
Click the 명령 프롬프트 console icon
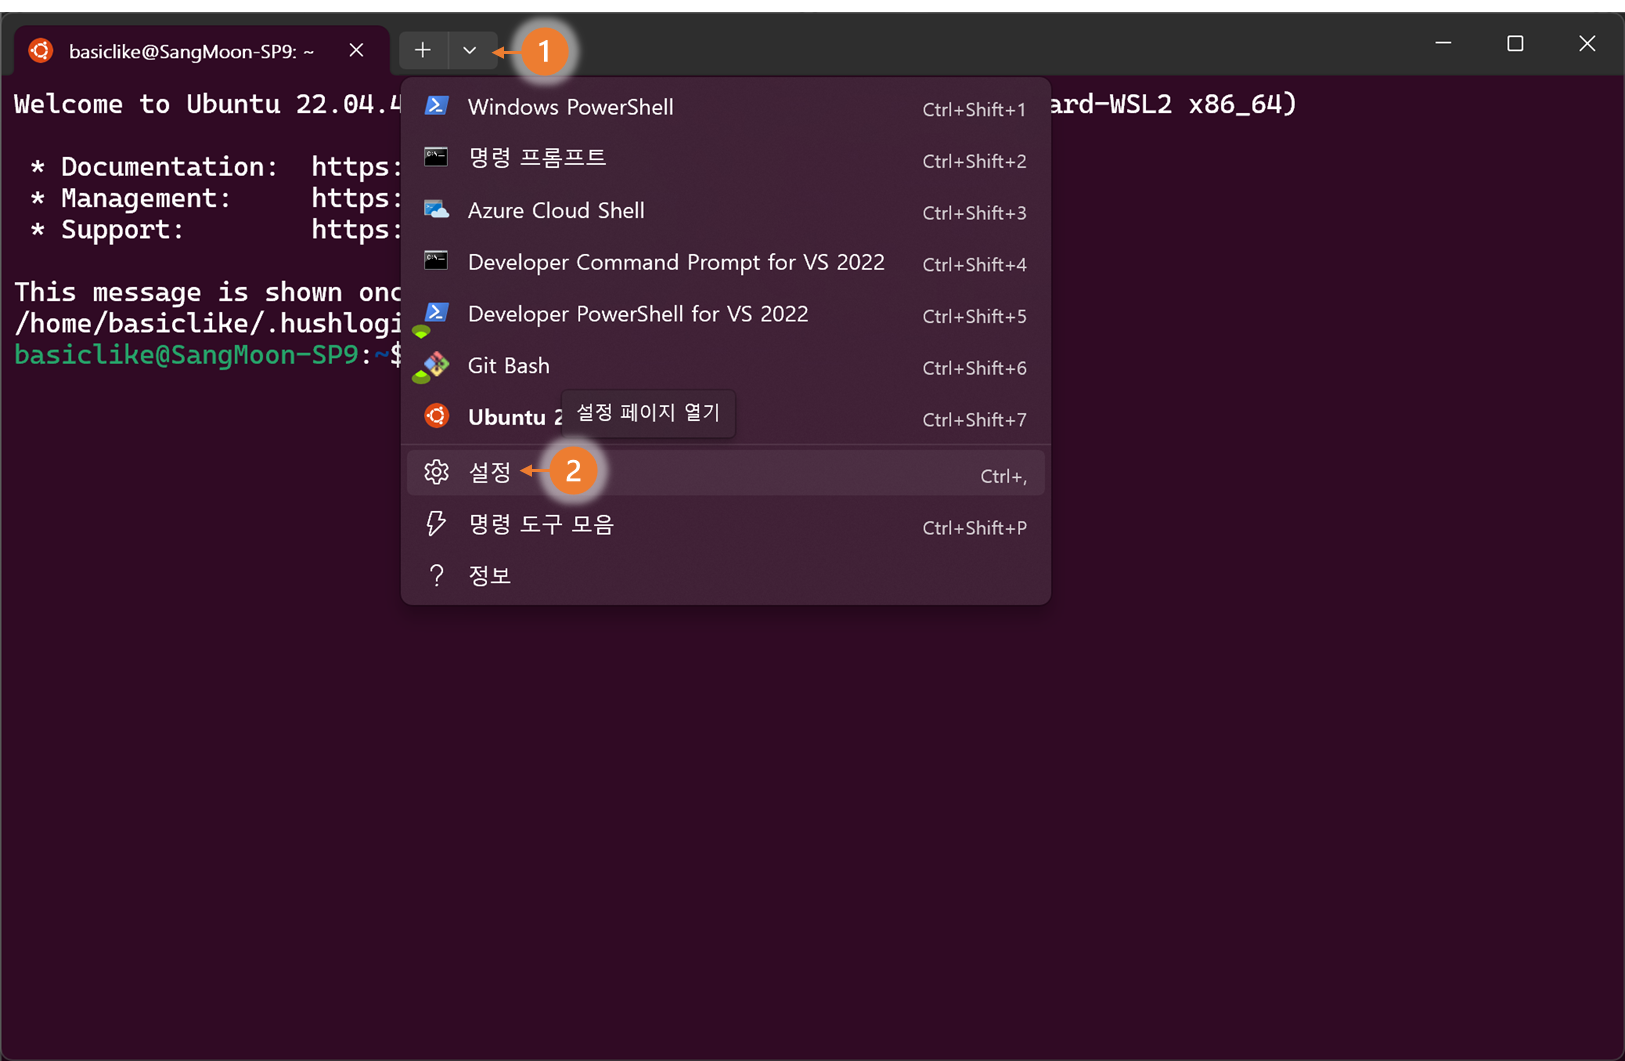pyautogui.click(x=436, y=157)
